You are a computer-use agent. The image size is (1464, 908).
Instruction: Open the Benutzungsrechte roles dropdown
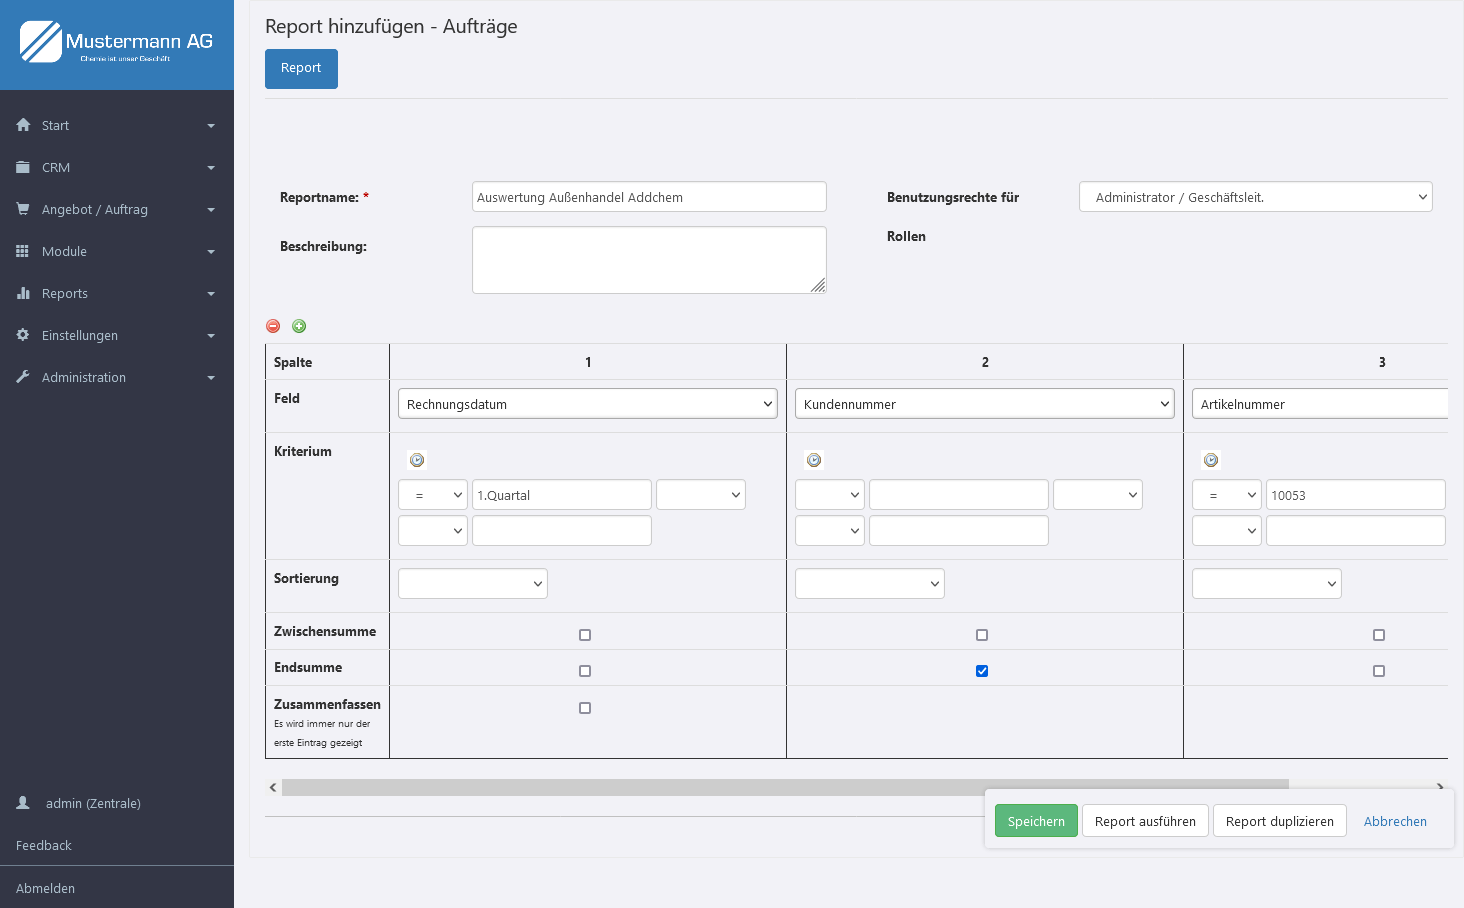click(x=1255, y=197)
